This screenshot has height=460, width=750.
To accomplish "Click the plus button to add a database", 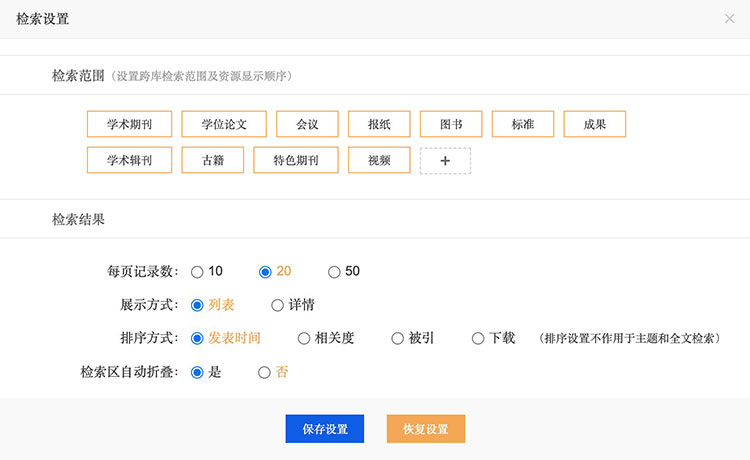I will pos(445,161).
